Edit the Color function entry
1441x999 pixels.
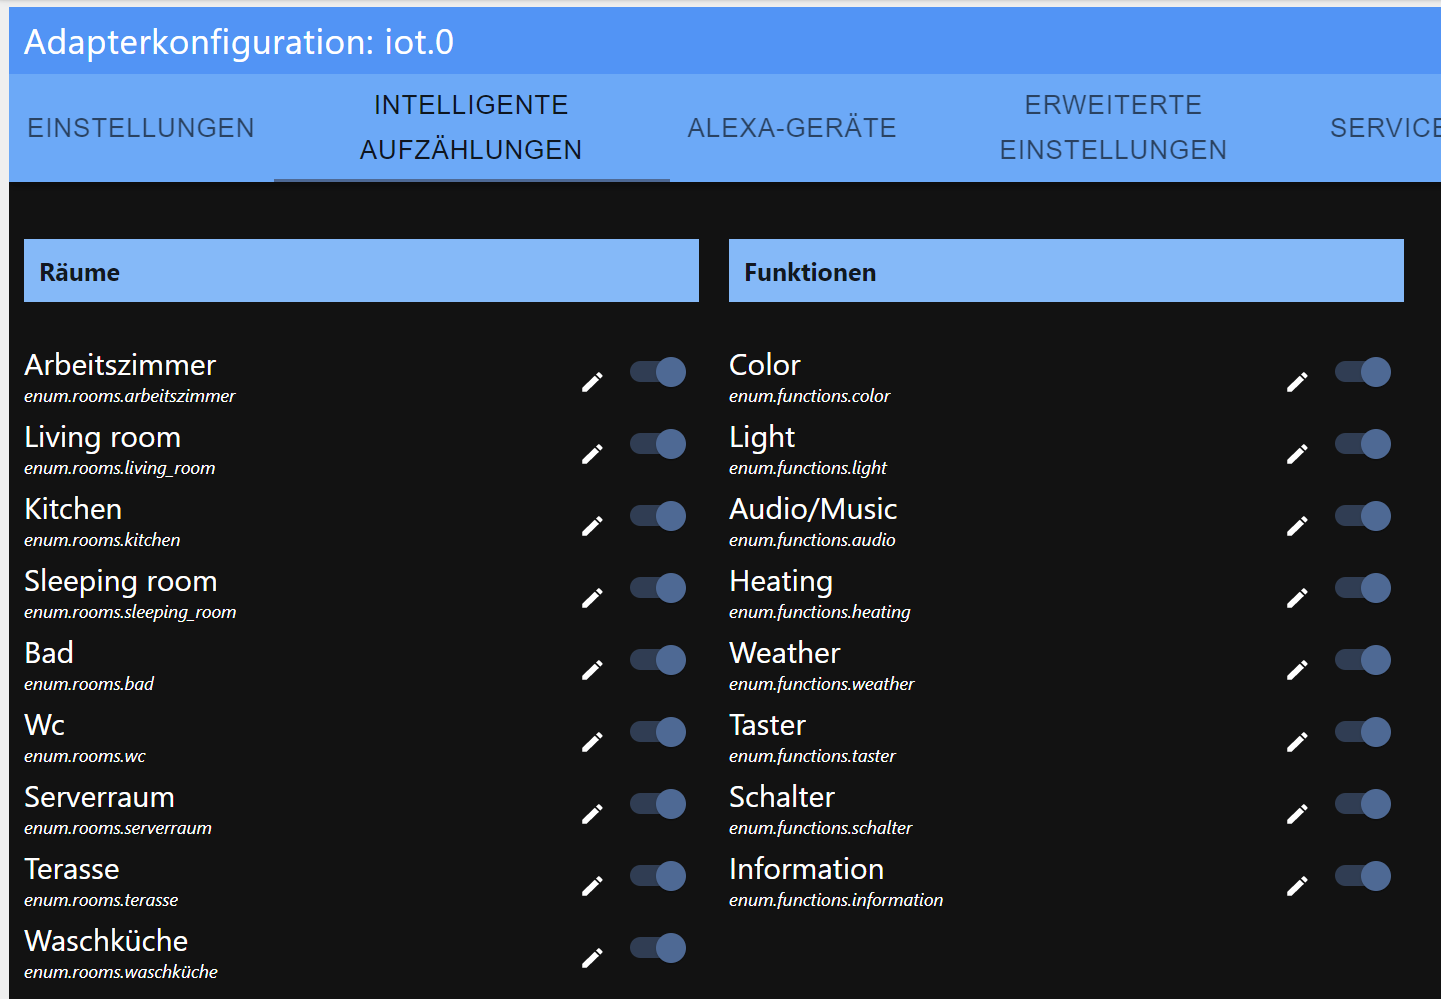coord(1297,382)
